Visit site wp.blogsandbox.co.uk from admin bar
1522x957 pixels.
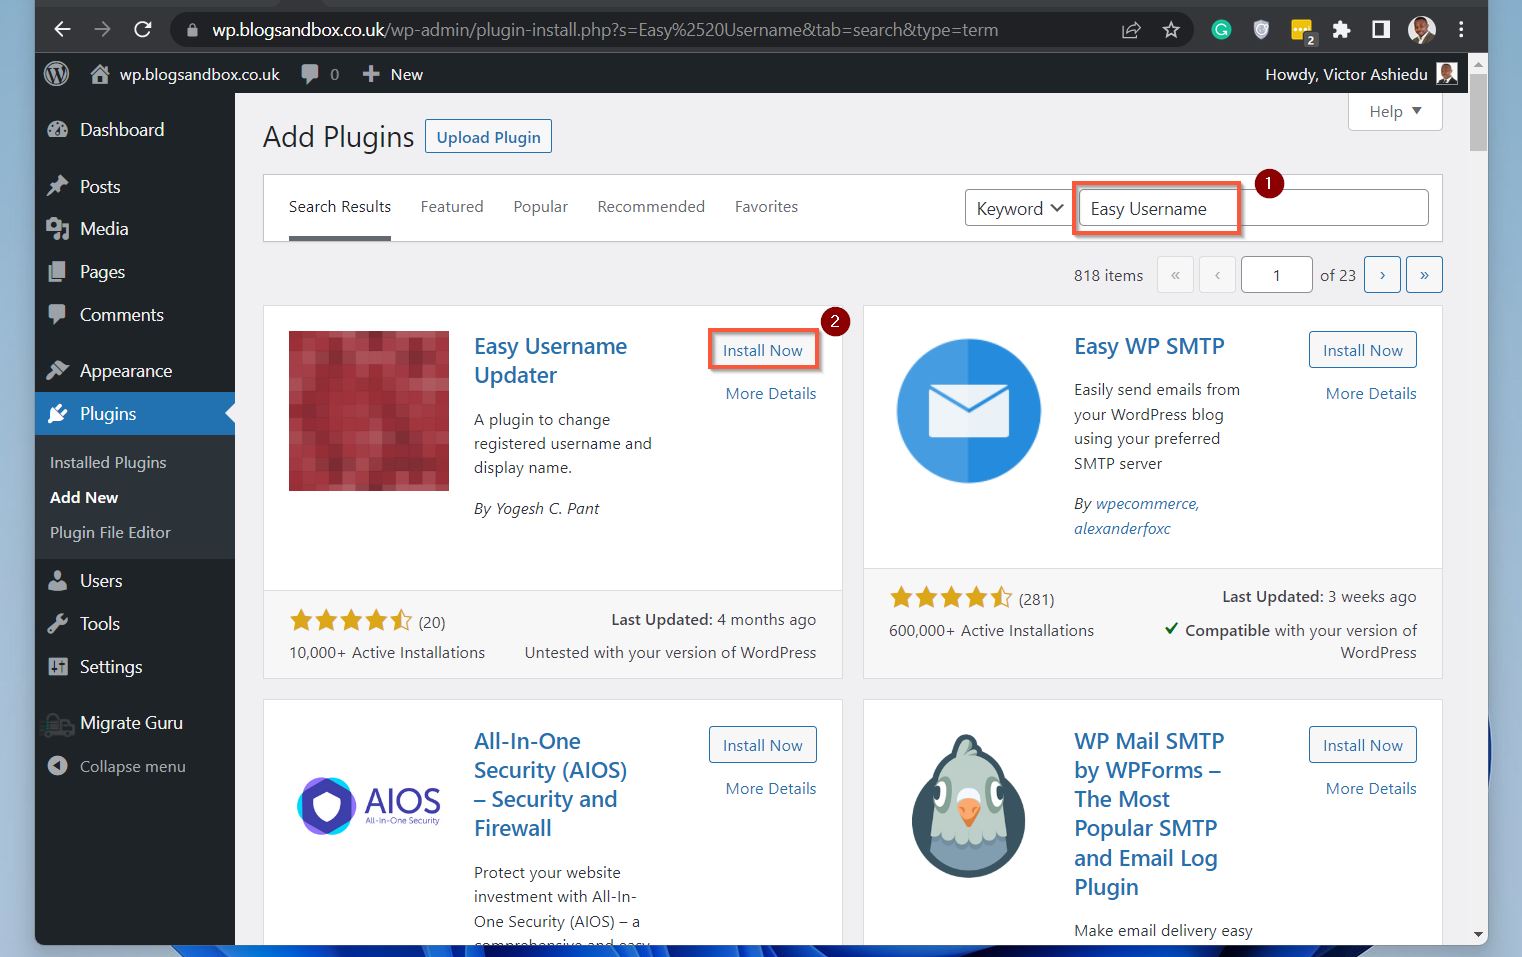click(x=185, y=74)
